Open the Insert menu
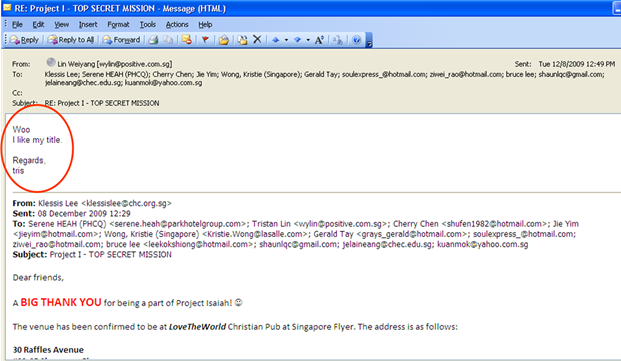Viewport: 621px width, 361px height. (88, 25)
